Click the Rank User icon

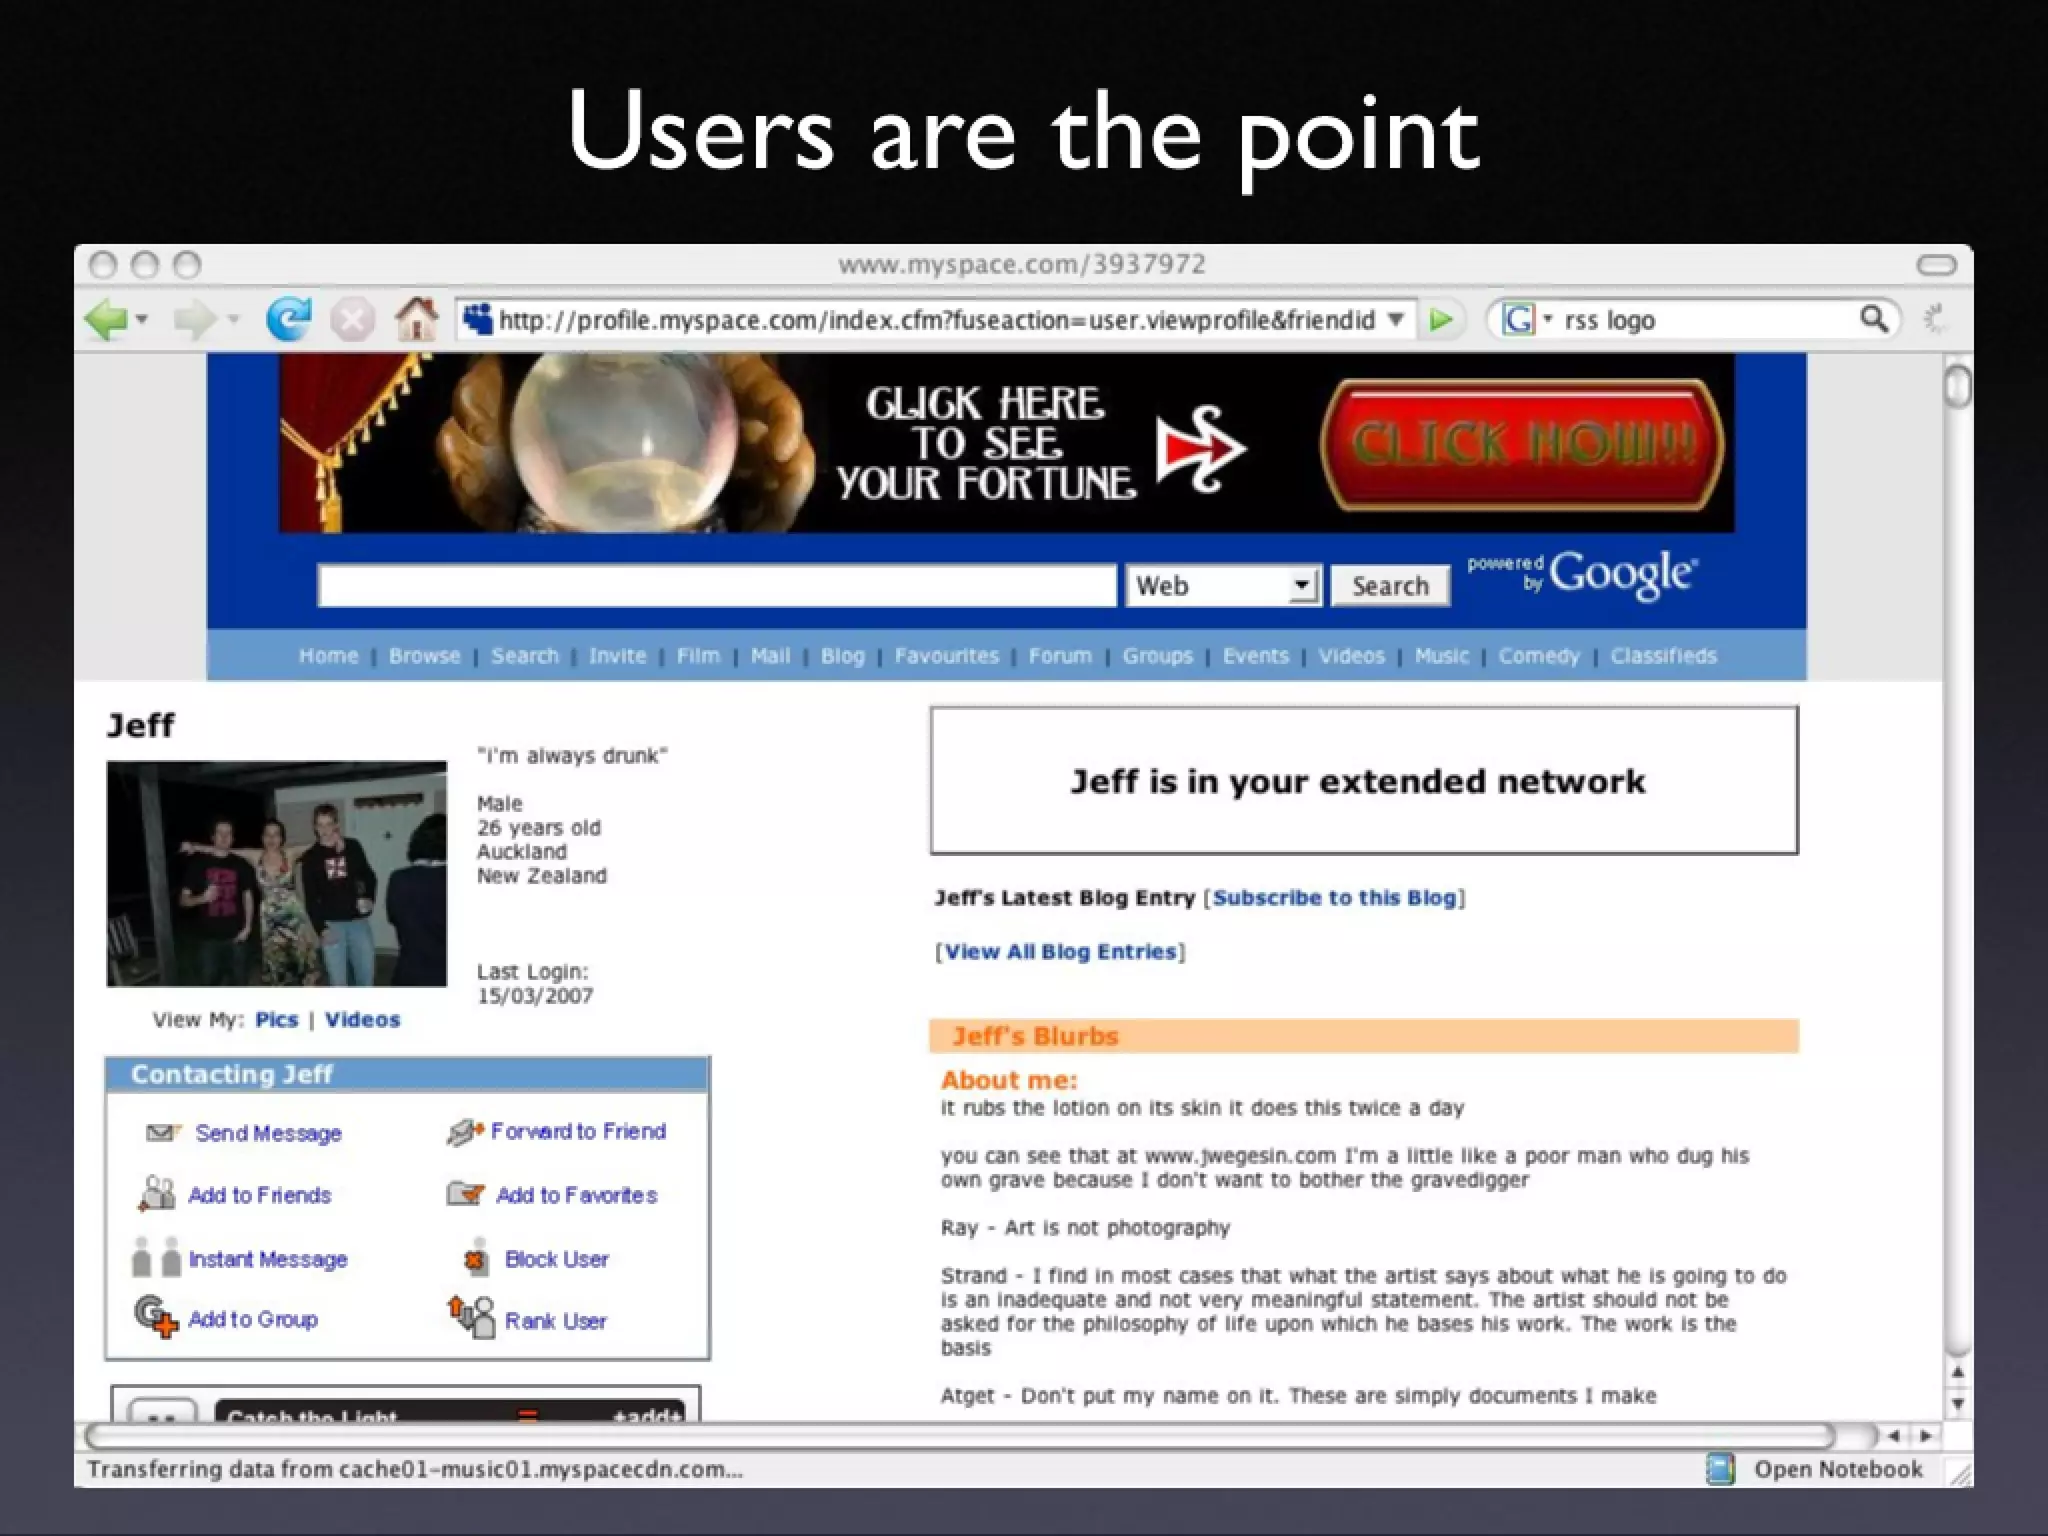point(471,1318)
